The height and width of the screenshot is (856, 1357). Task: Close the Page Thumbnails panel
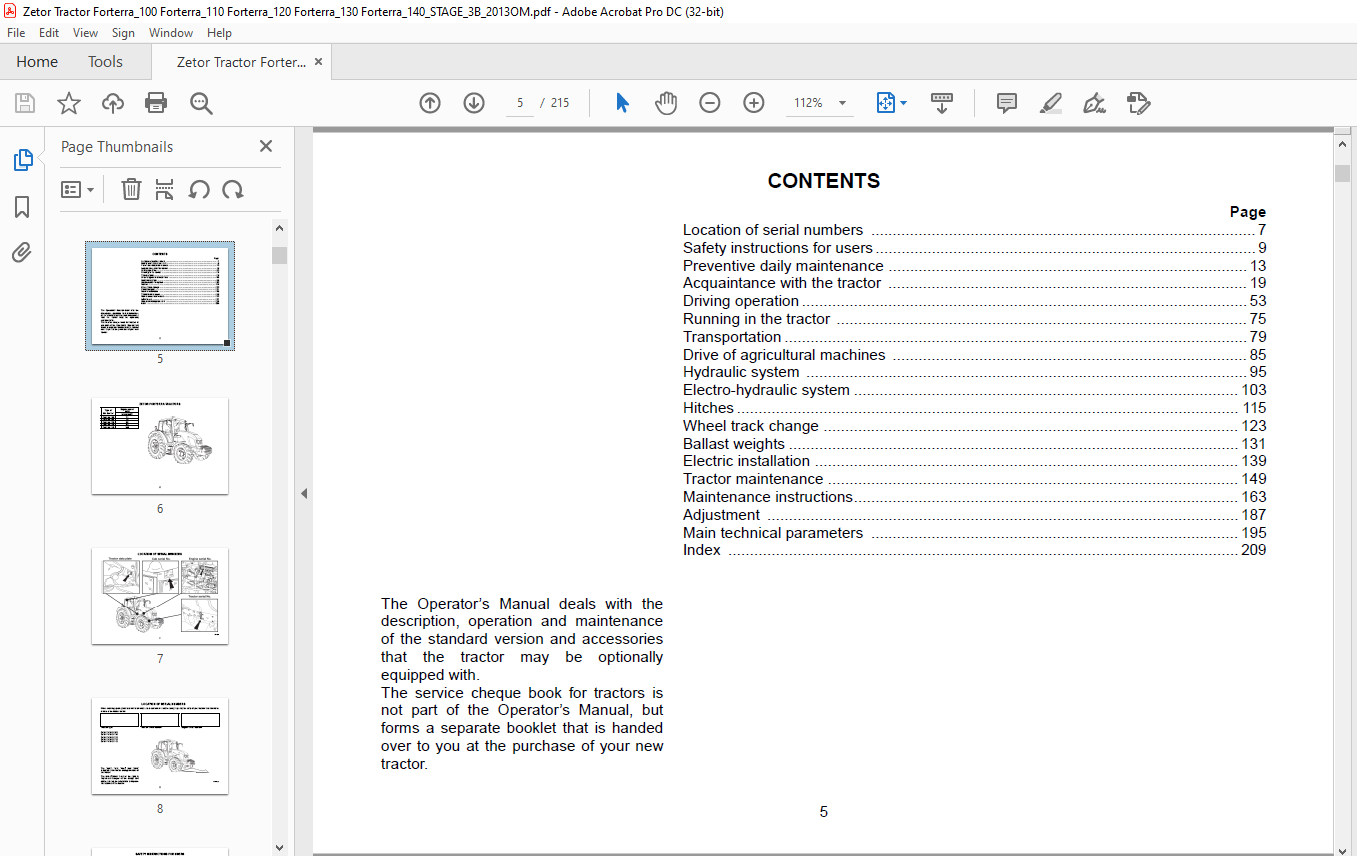[266, 146]
